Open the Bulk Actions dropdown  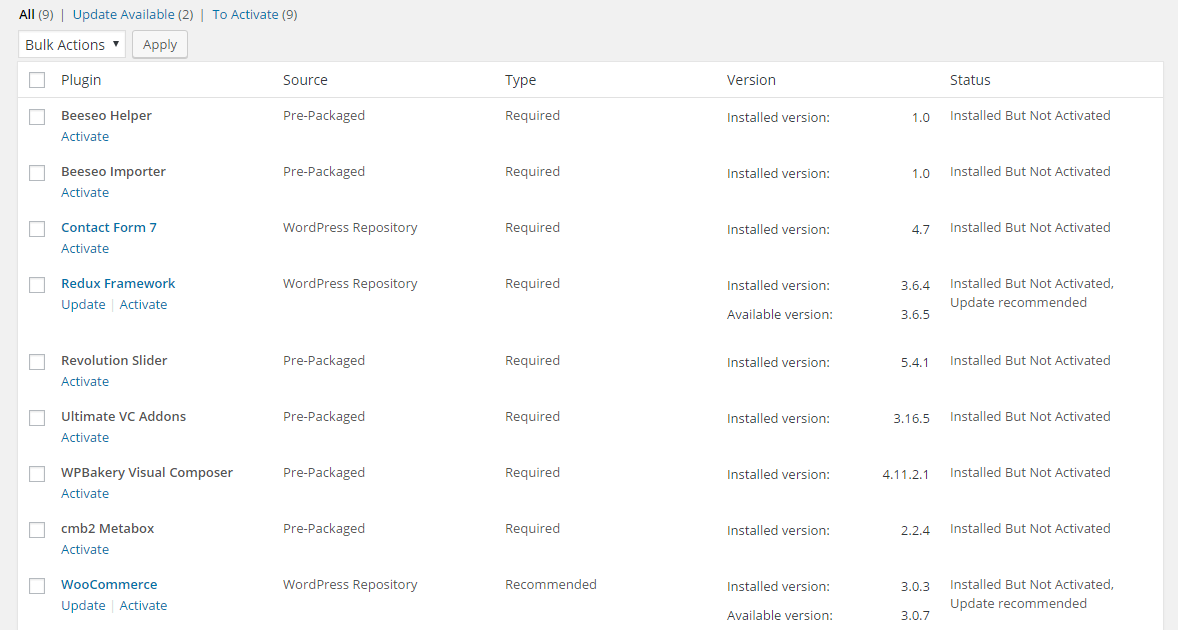point(72,44)
